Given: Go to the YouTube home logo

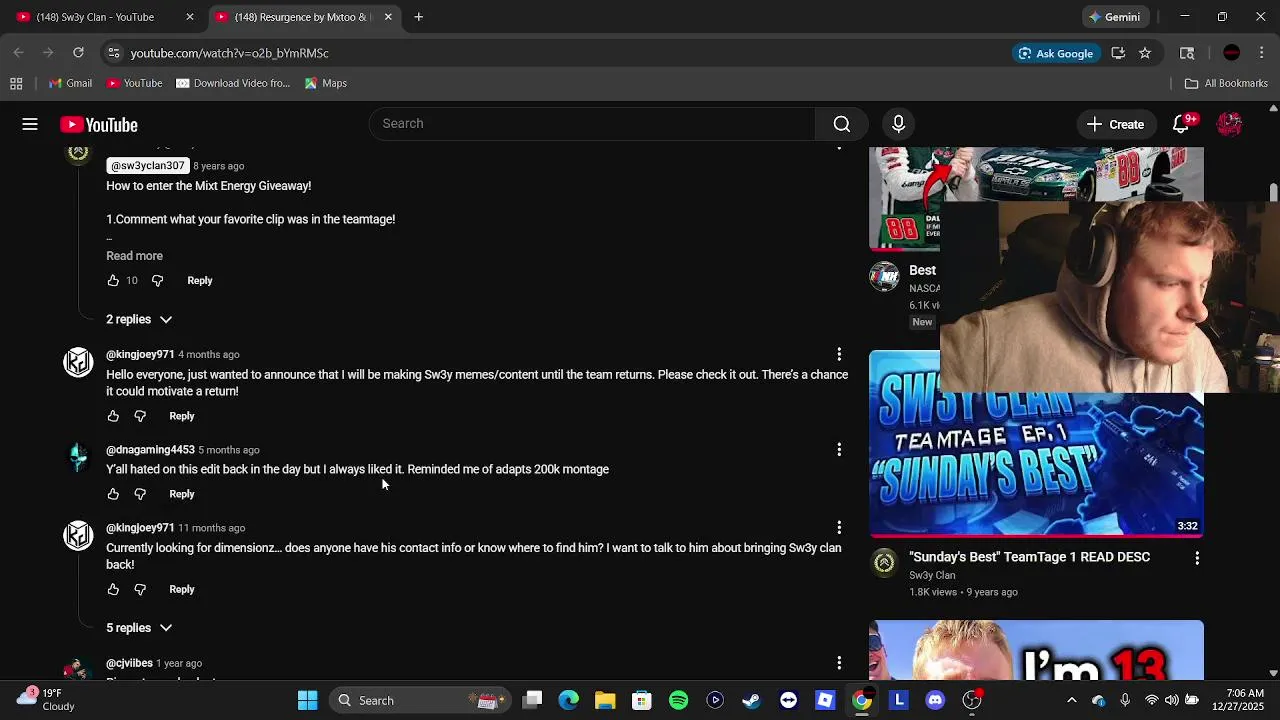Looking at the screenshot, I should [x=98, y=125].
